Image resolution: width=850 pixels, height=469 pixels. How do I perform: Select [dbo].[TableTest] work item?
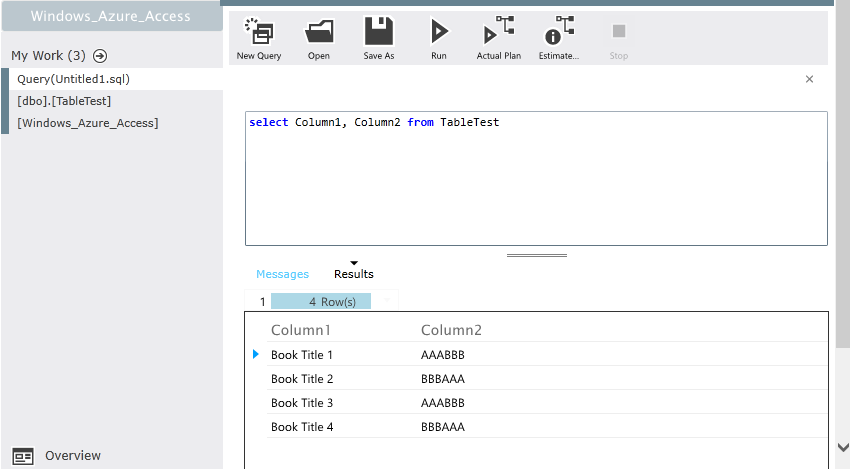coord(64,101)
